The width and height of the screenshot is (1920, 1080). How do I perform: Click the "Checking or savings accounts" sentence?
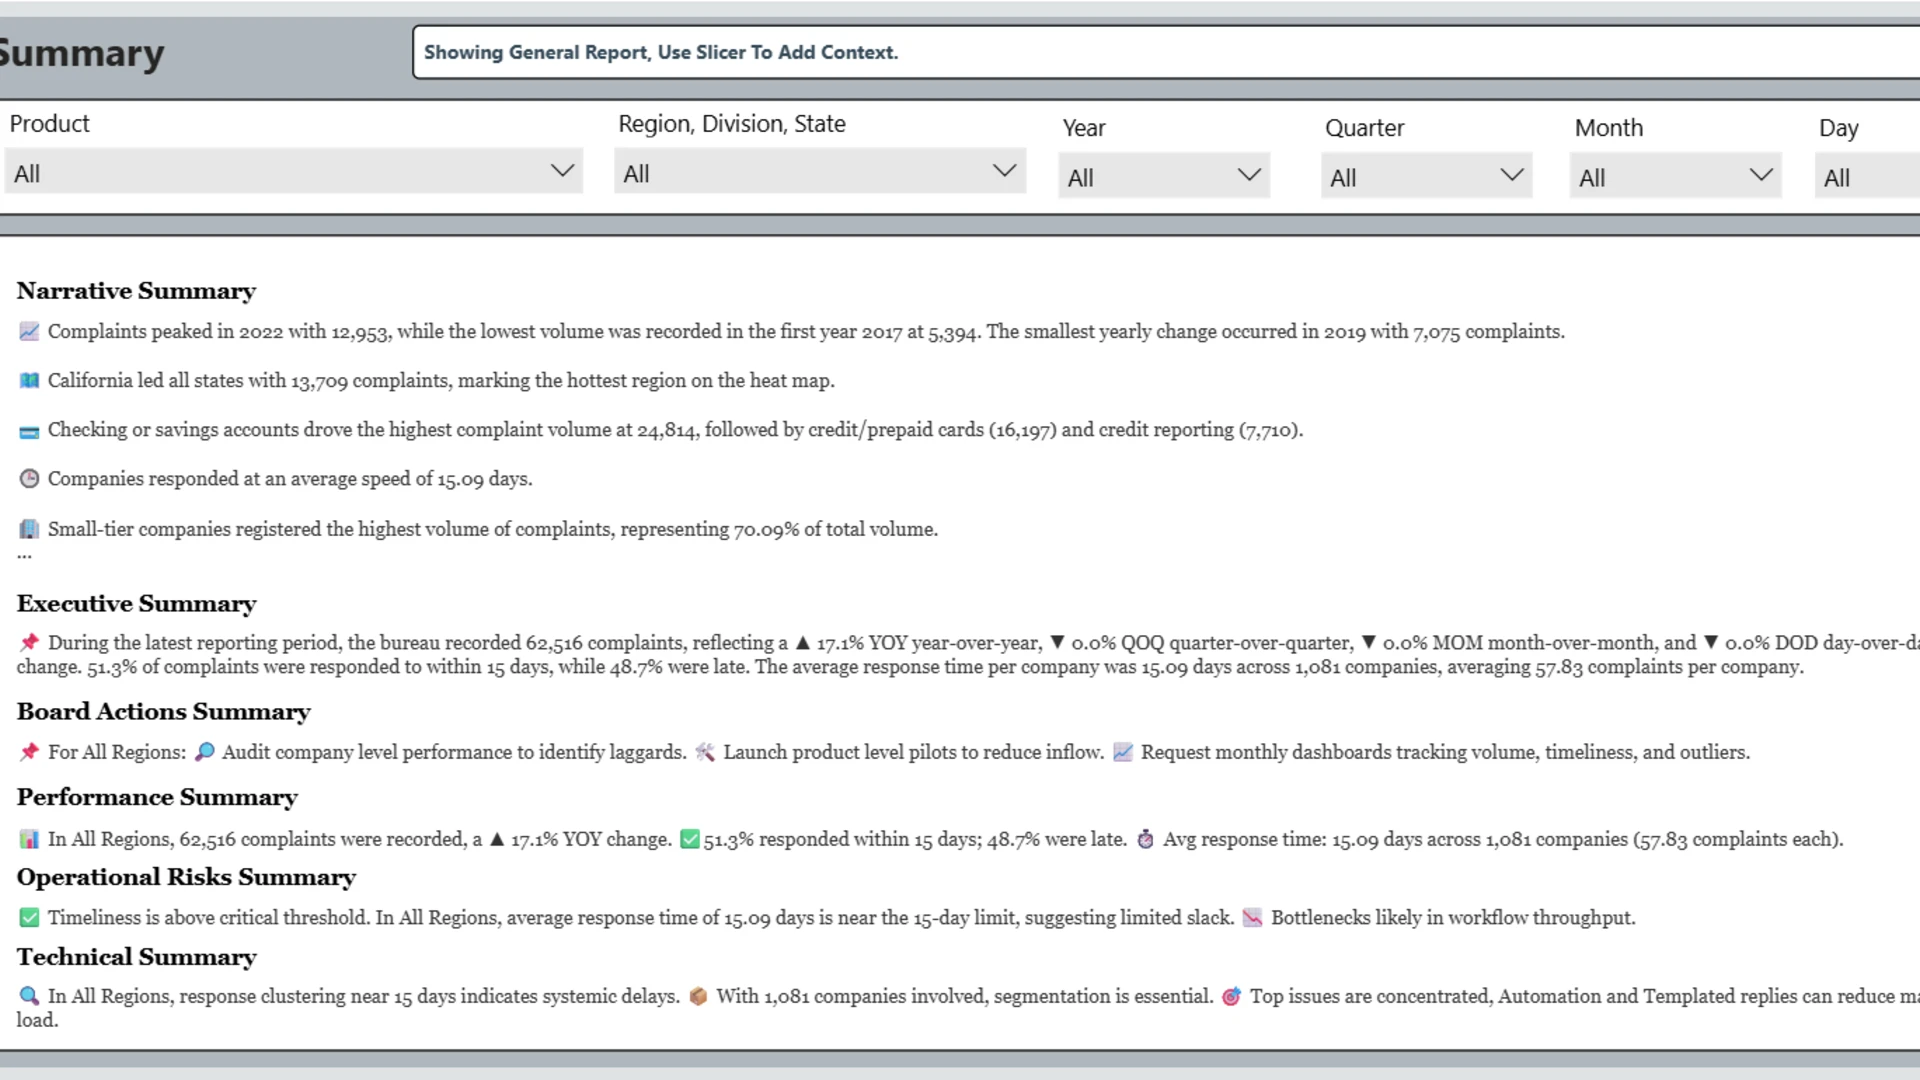(x=675, y=430)
